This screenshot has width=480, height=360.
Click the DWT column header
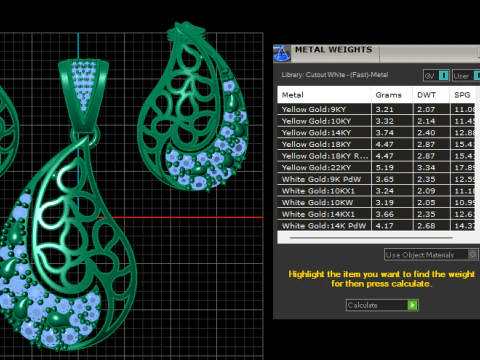431,95
